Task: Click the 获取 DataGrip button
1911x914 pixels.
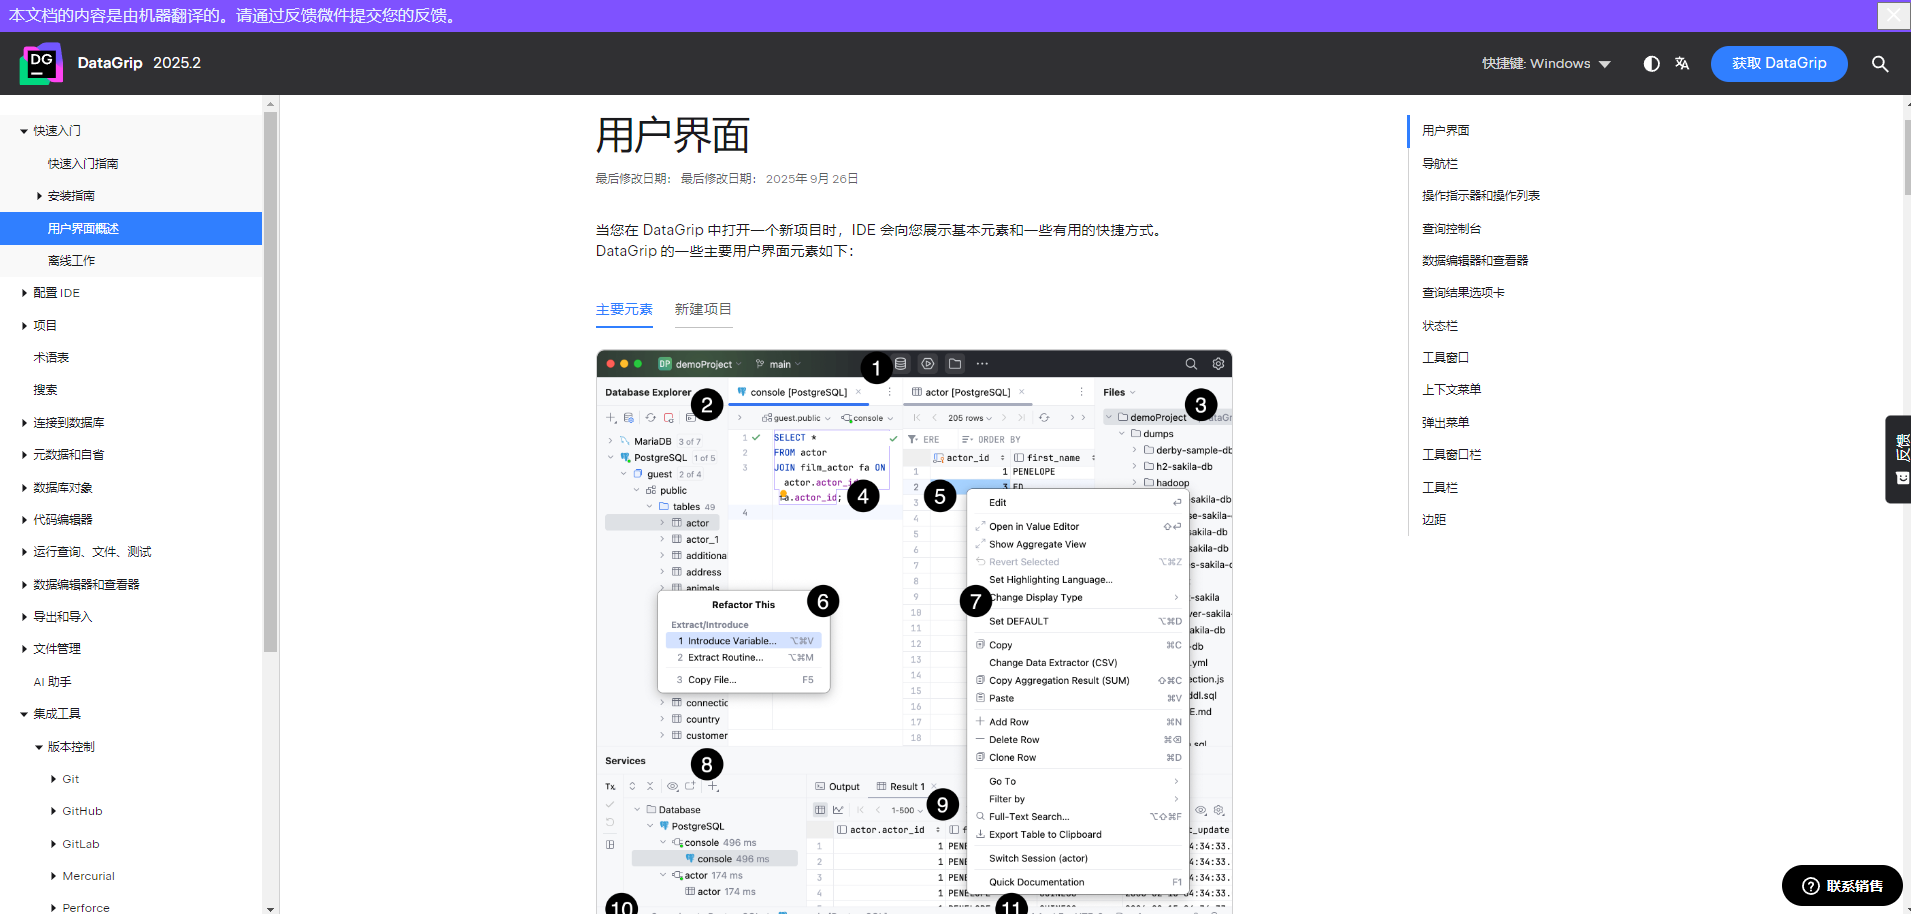Action: point(1779,63)
